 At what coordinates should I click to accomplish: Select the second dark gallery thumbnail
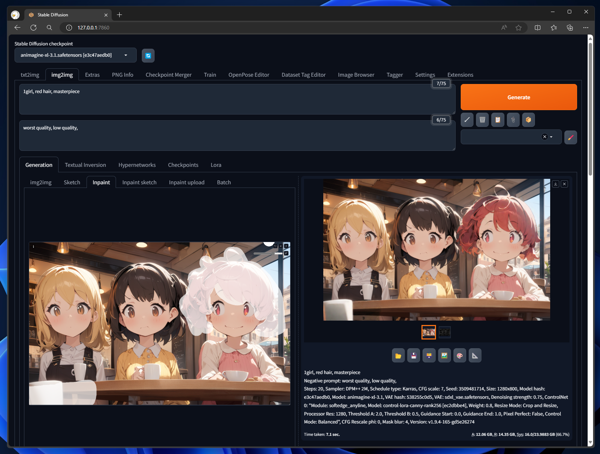[x=444, y=332]
